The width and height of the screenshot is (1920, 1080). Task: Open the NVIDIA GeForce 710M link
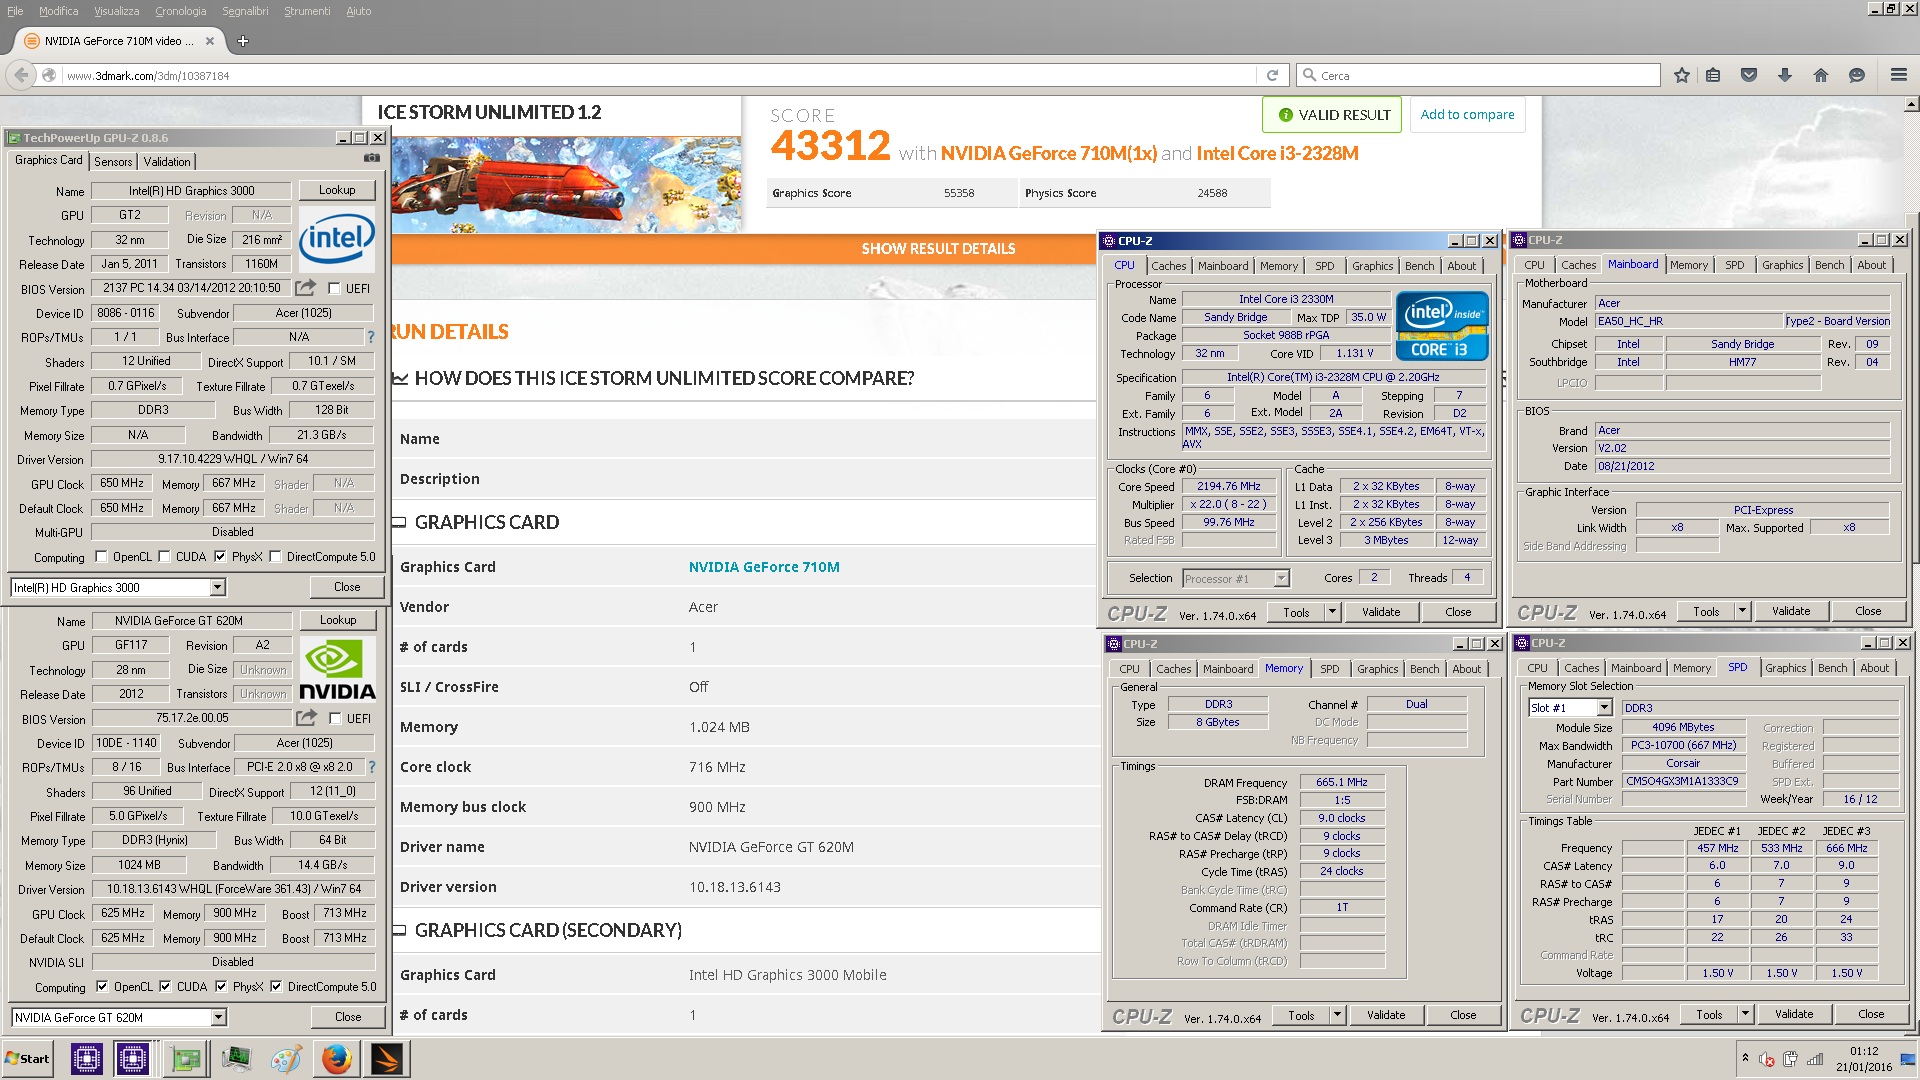(x=764, y=567)
